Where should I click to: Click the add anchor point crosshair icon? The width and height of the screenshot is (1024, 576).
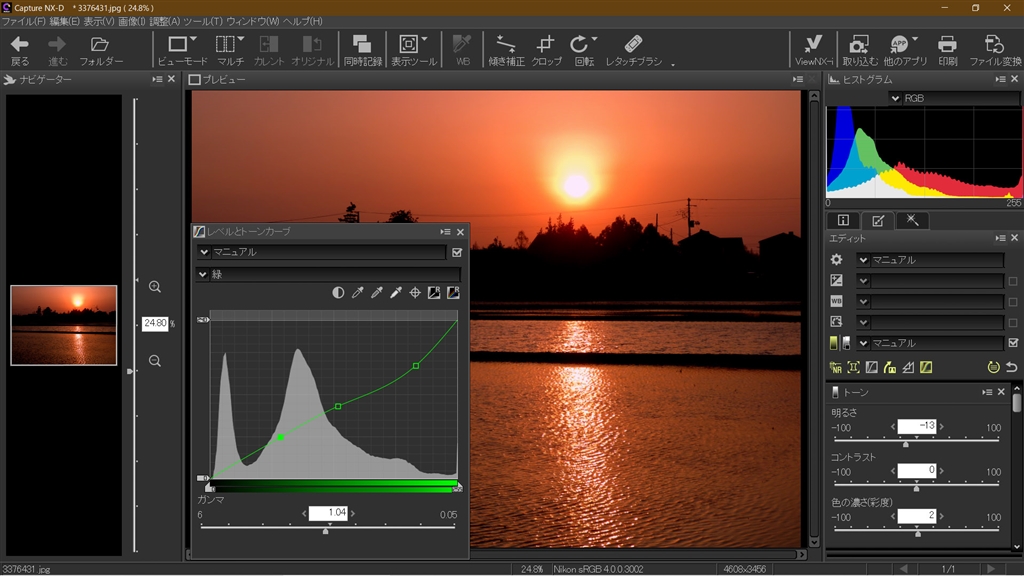(415, 293)
